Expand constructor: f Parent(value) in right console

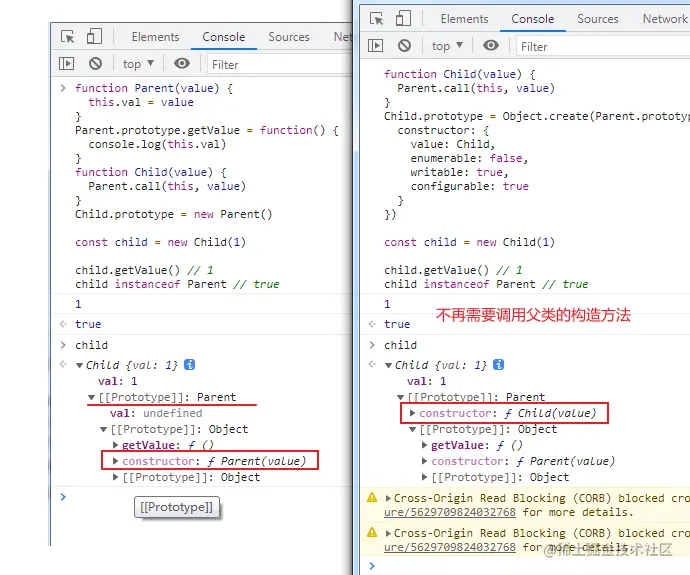click(424, 461)
